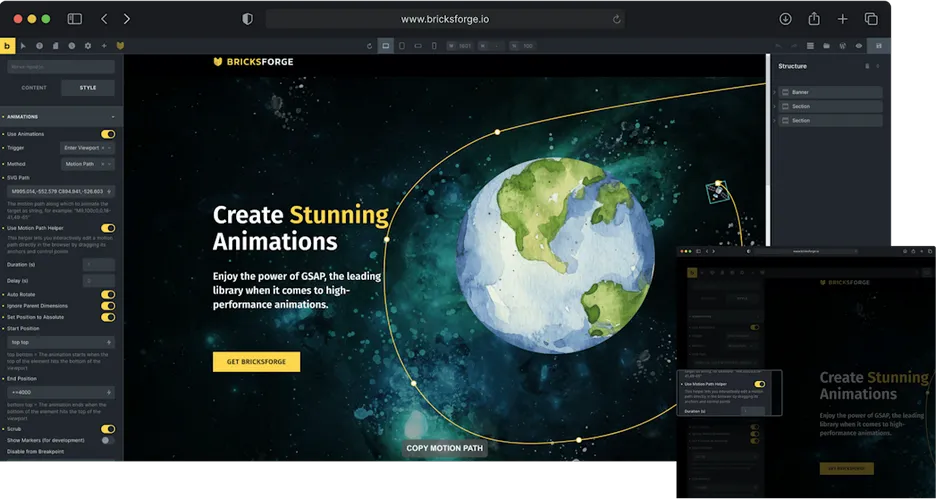Select the desktop breakpoint icon
This screenshot has width=936, height=500.
(x=386, y=46)
